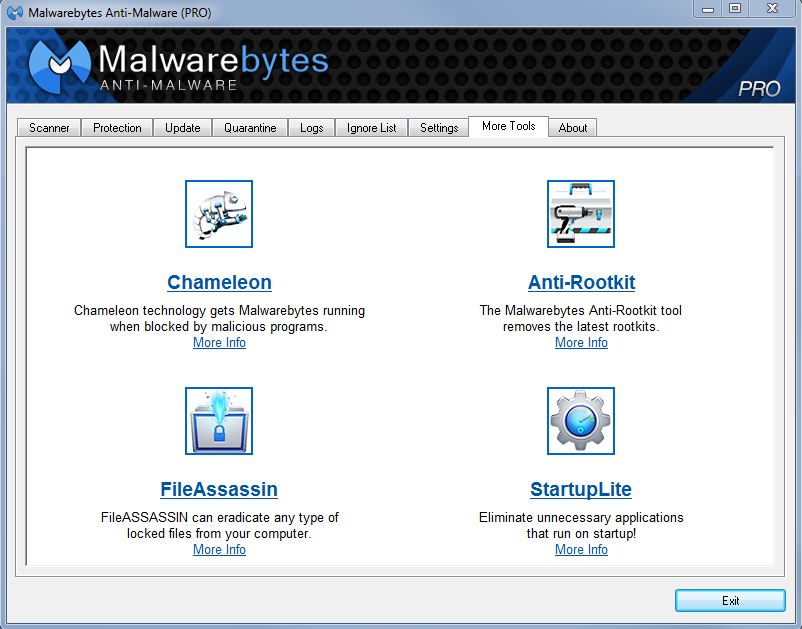Viewport: 802px width, 629px height.
Task: Click More Info under StartupLite
Action: (x=582, y=550)
